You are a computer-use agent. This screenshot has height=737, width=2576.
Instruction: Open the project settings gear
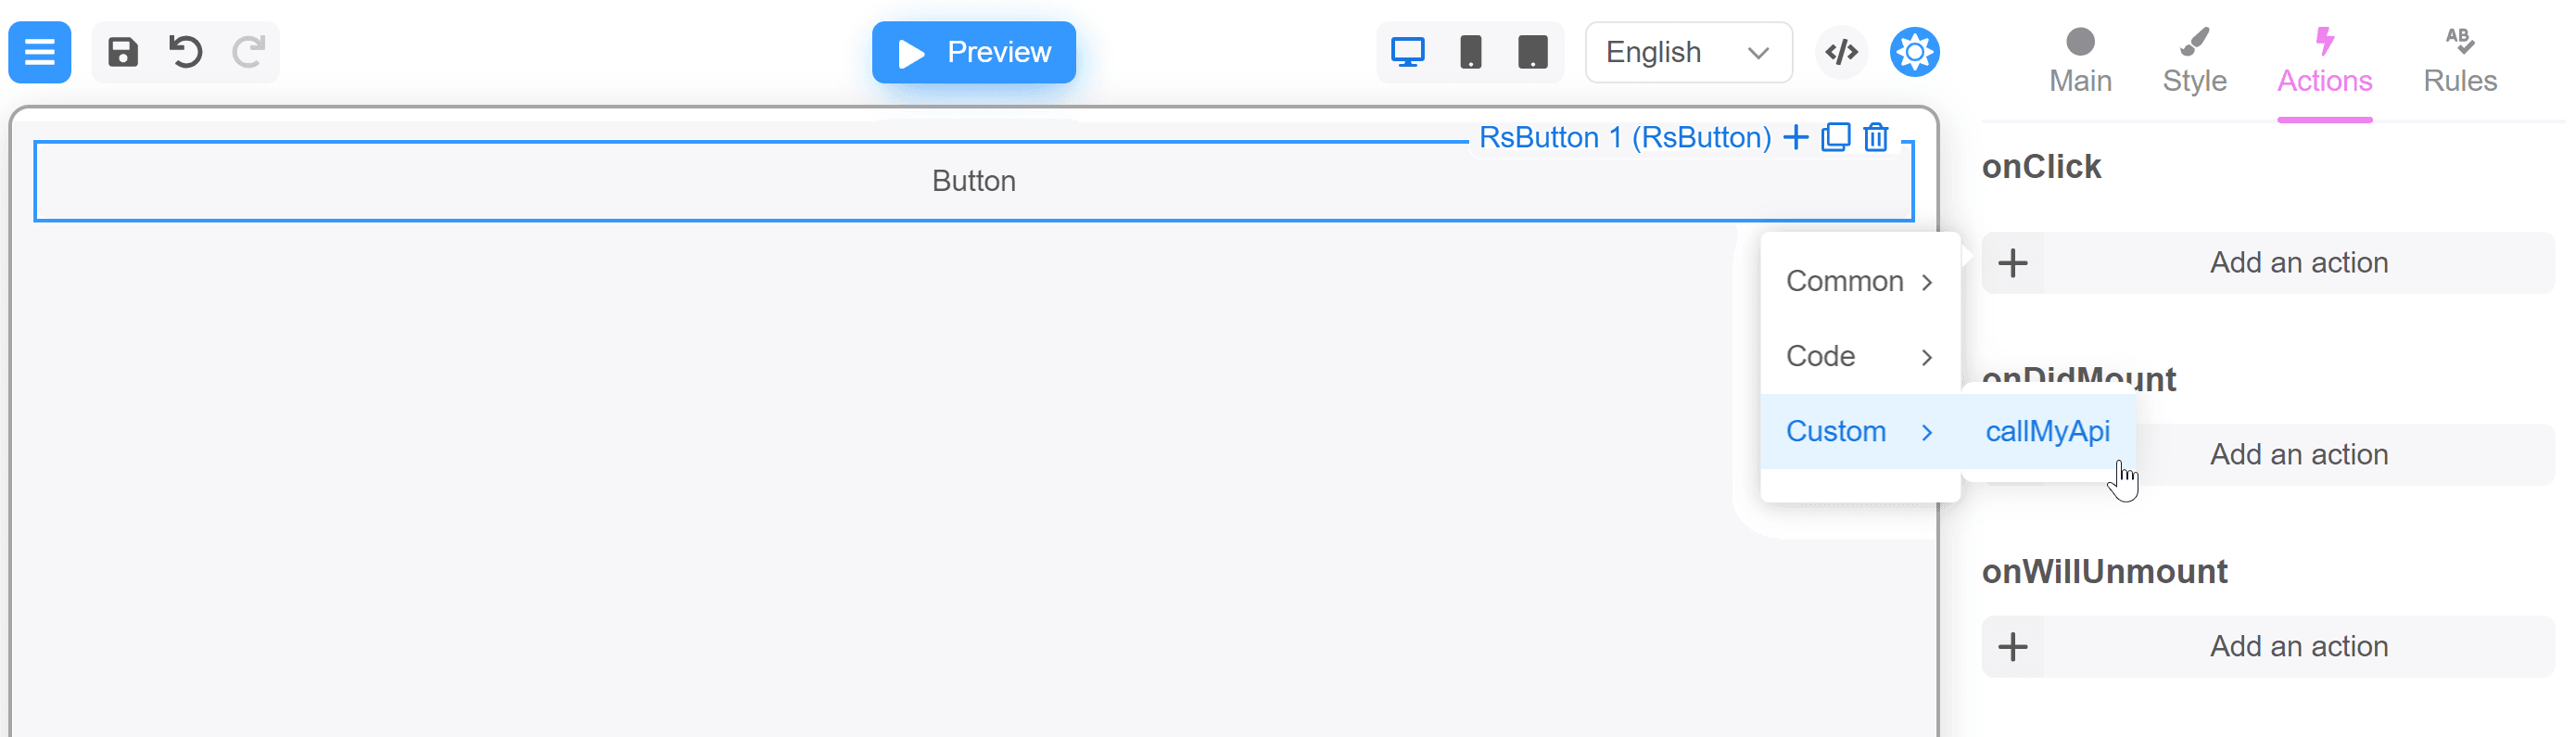1913,52
